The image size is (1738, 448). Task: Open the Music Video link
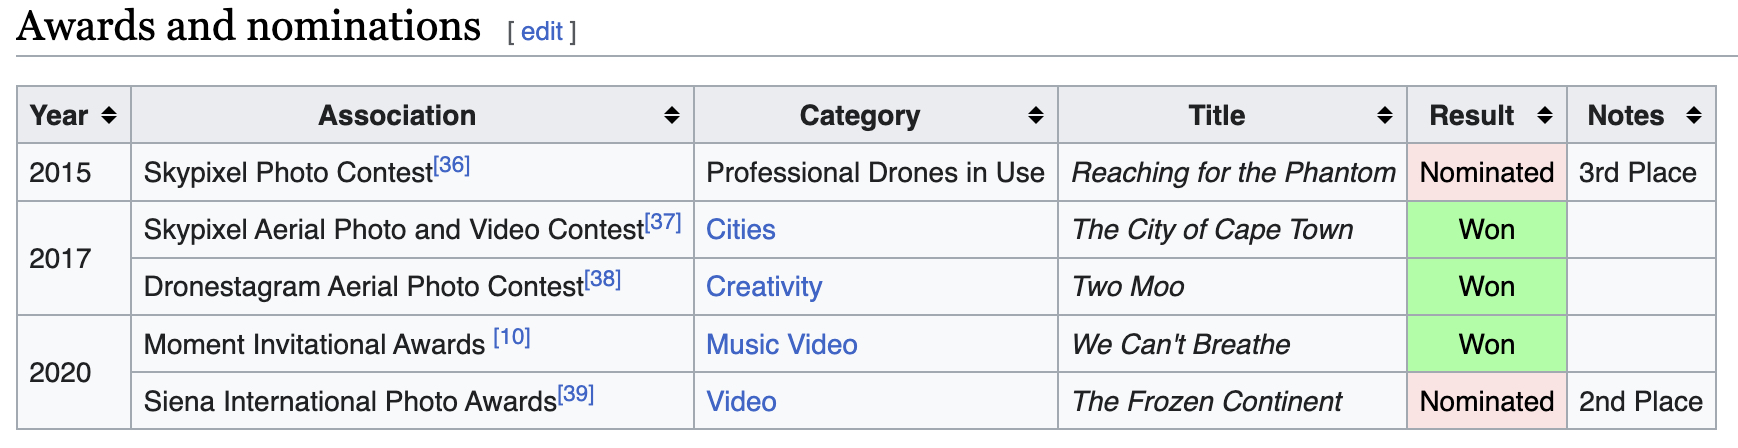[x=781, y=345]
